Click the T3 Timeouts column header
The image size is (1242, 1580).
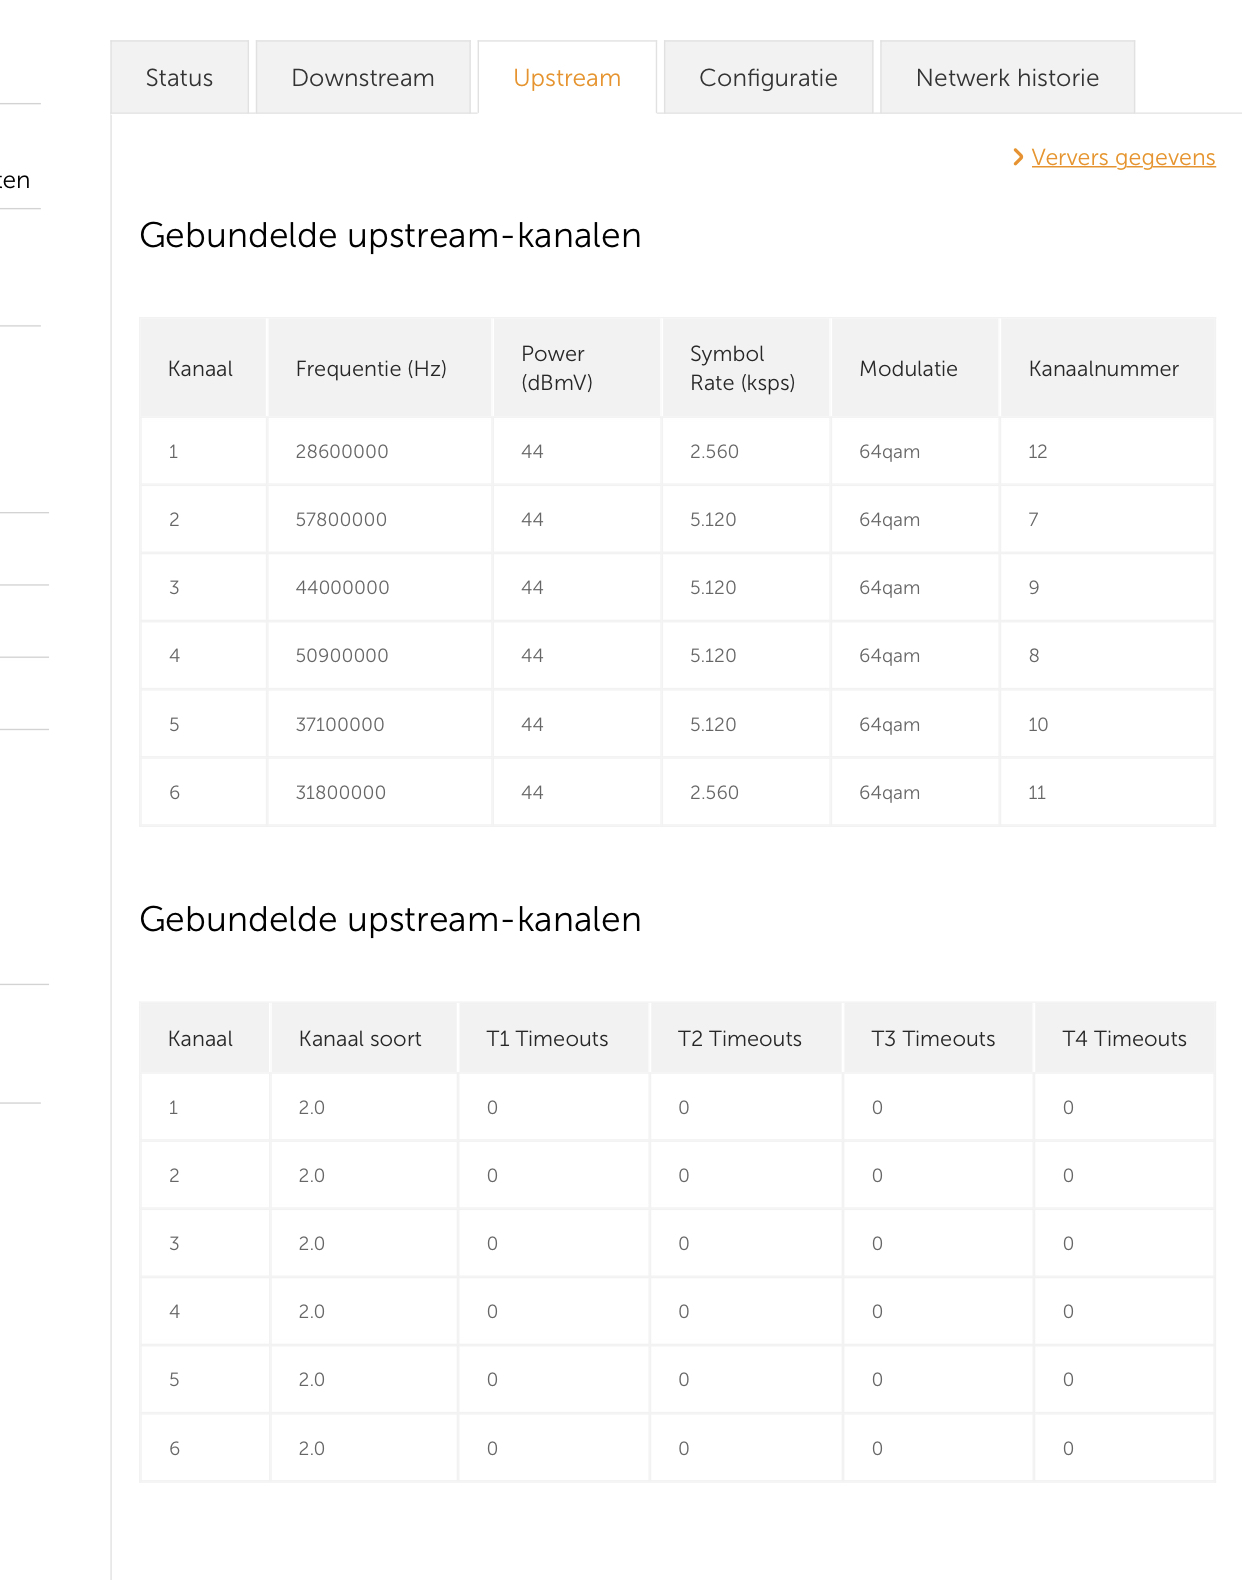933,1039
